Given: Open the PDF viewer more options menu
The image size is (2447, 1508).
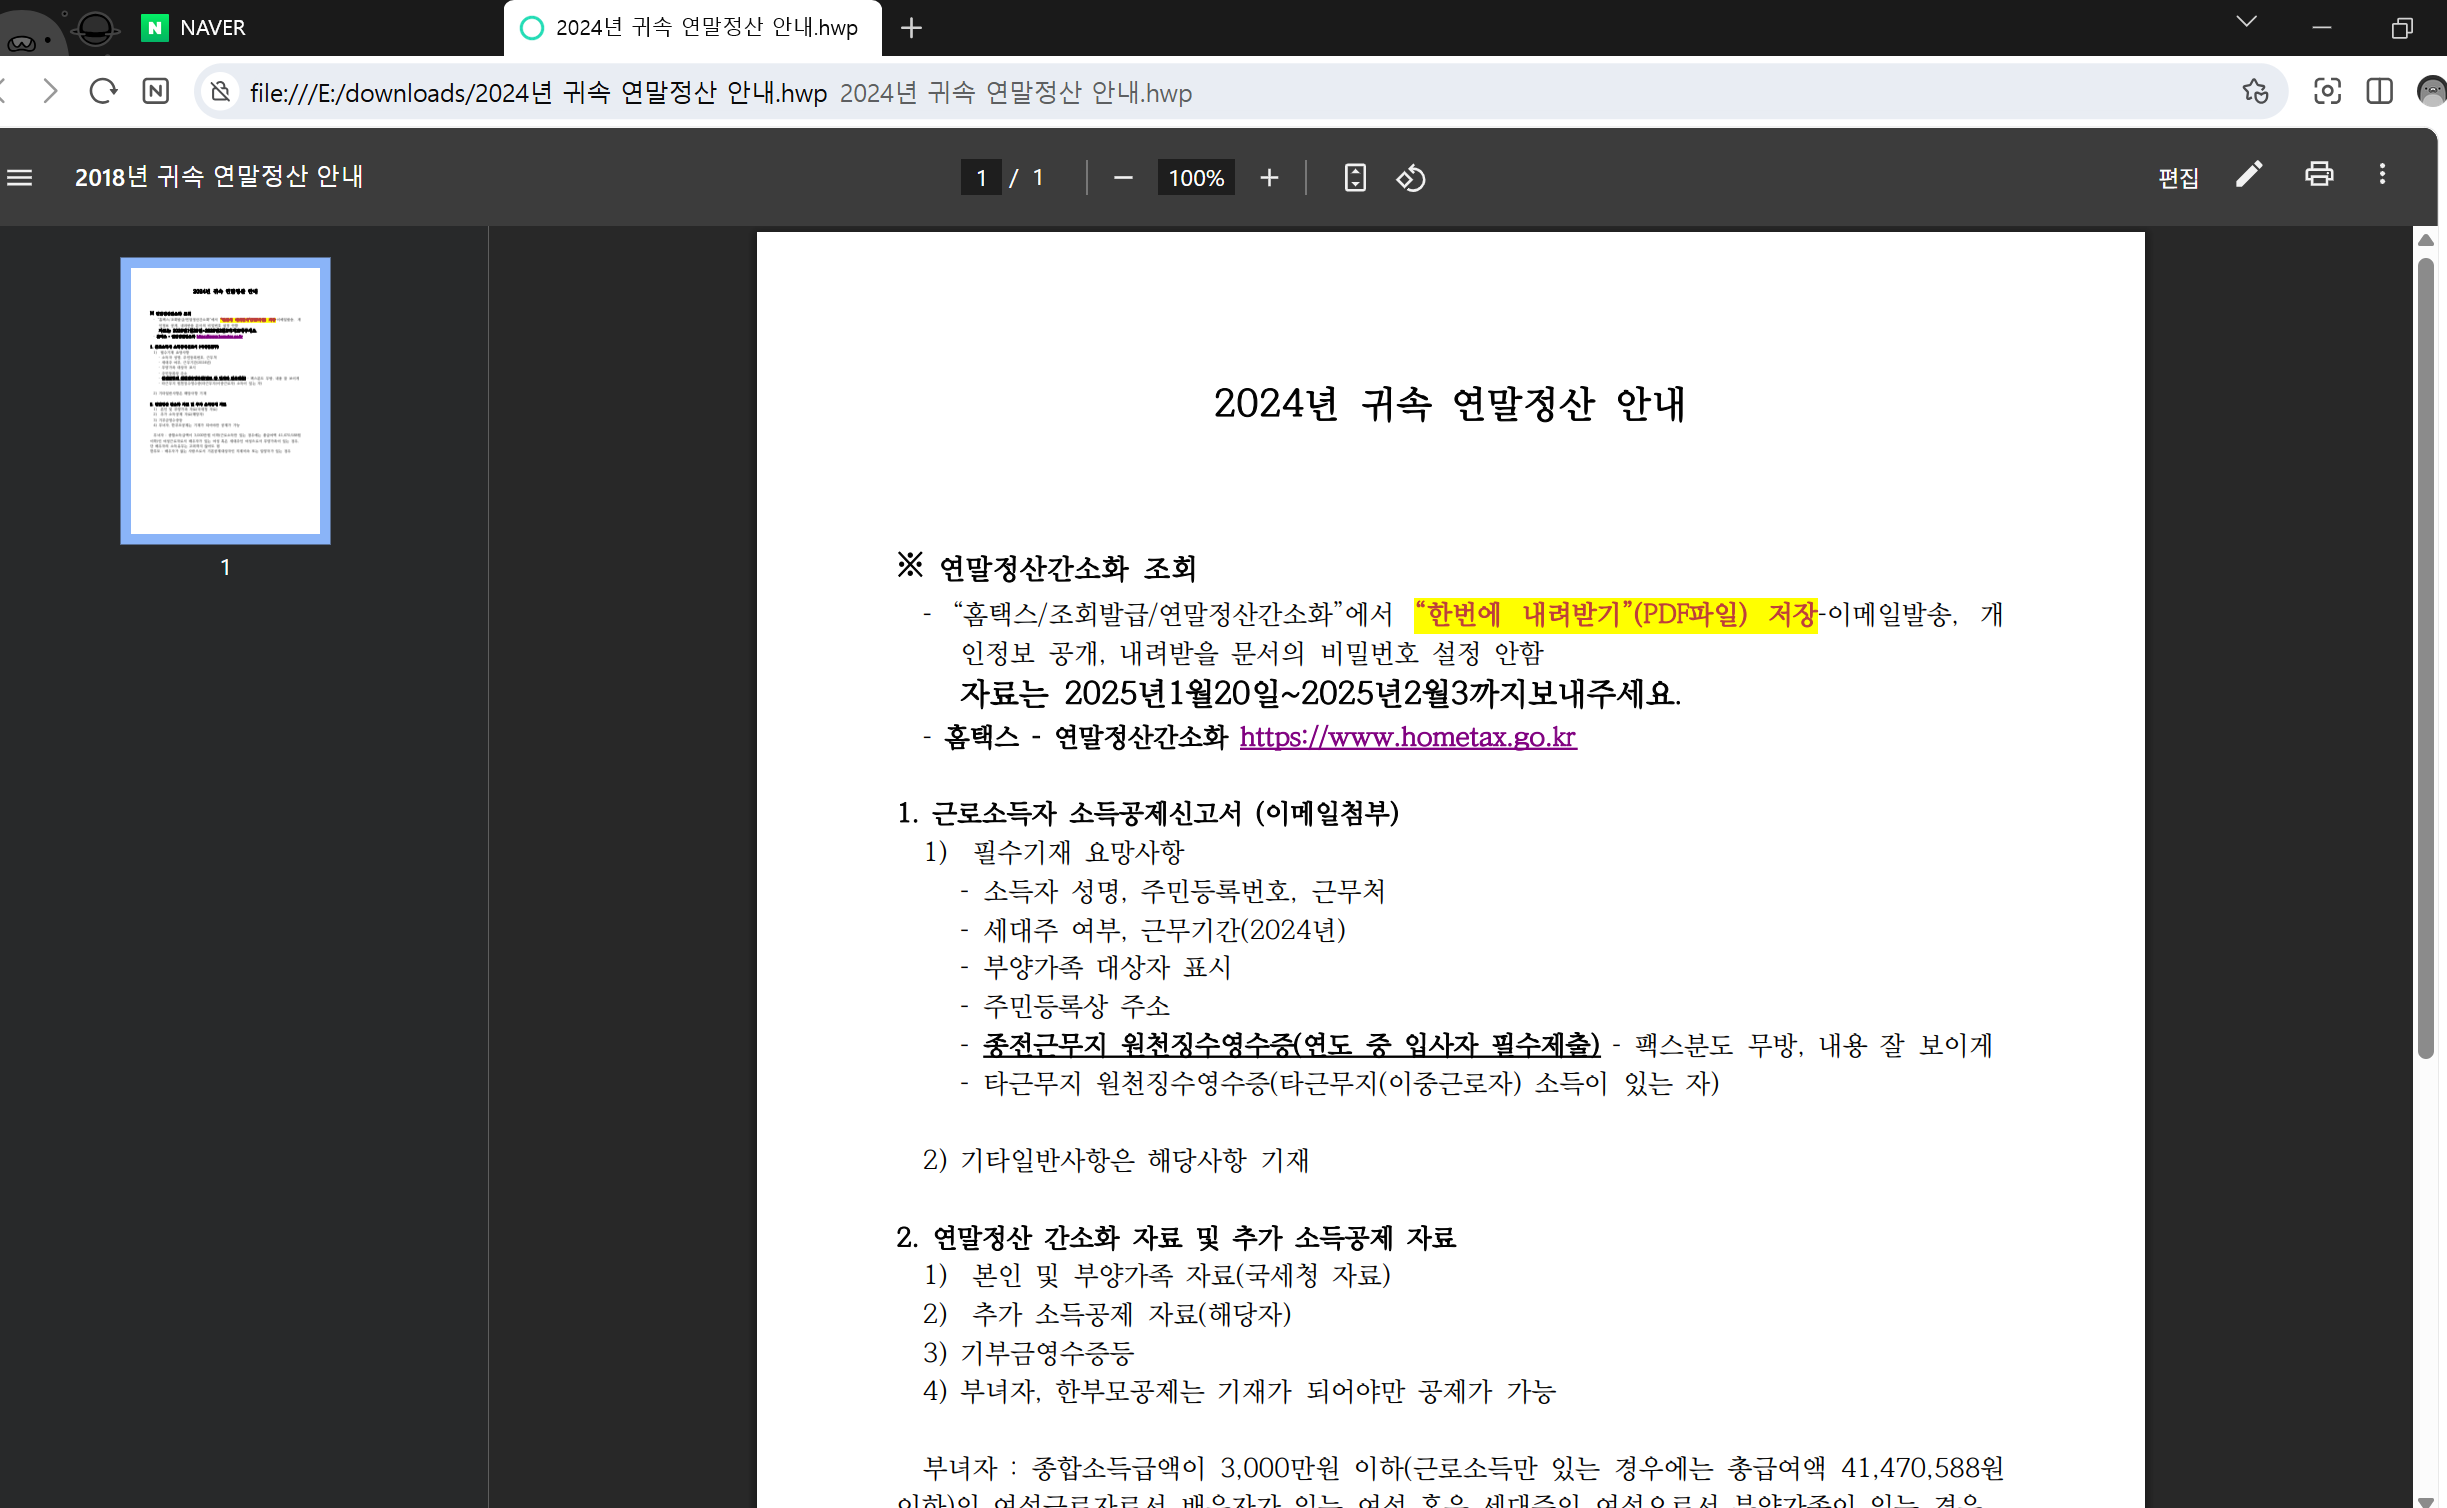Looking at the screenshot, I should pos(2382,175).
